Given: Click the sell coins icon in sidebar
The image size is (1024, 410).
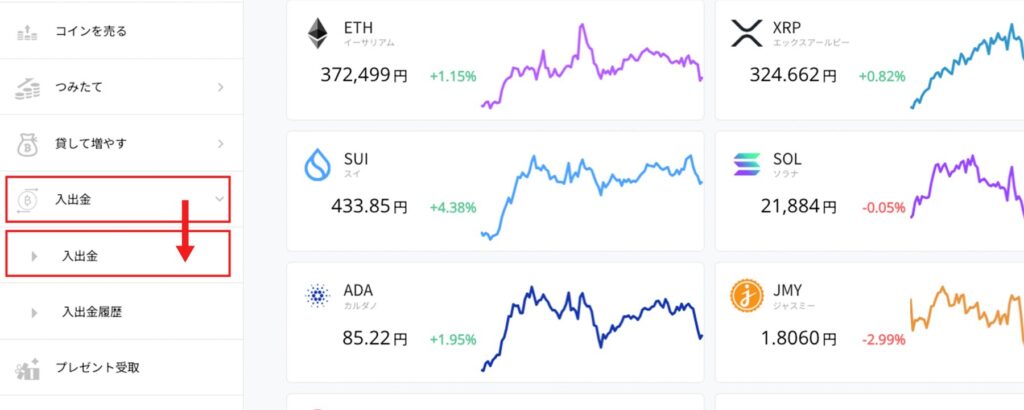Looking at the screenshot, I should click(27, 32).
